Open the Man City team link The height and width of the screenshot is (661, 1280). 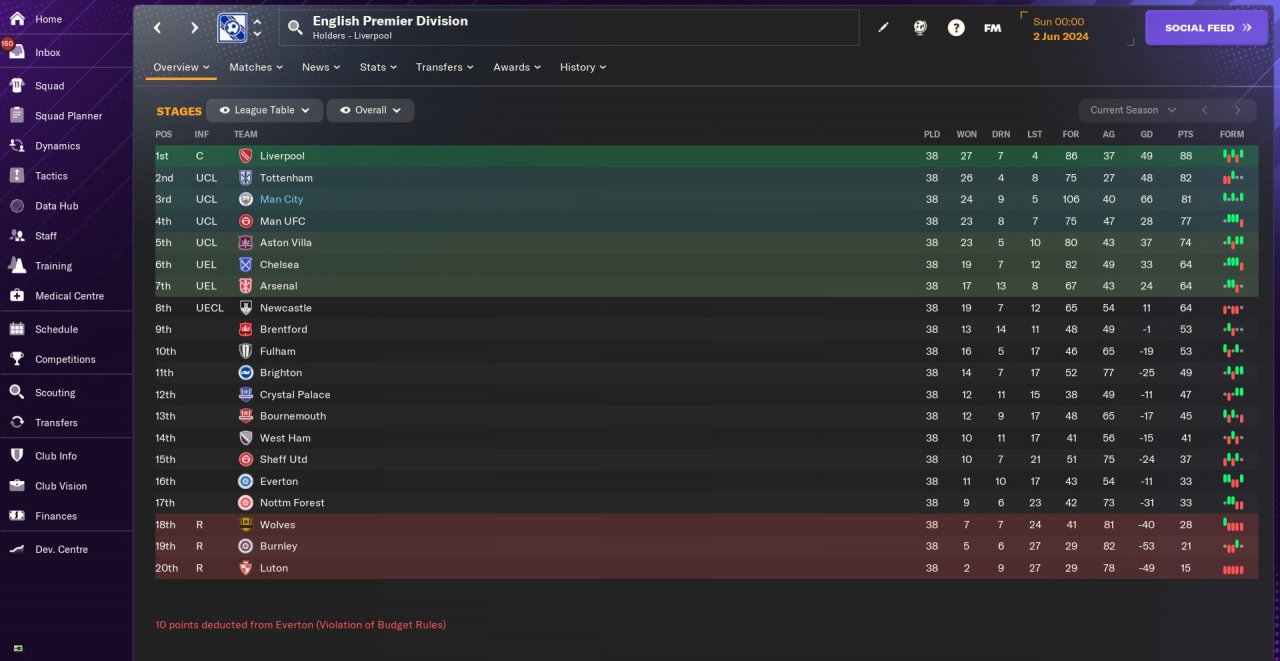point(281,199)
